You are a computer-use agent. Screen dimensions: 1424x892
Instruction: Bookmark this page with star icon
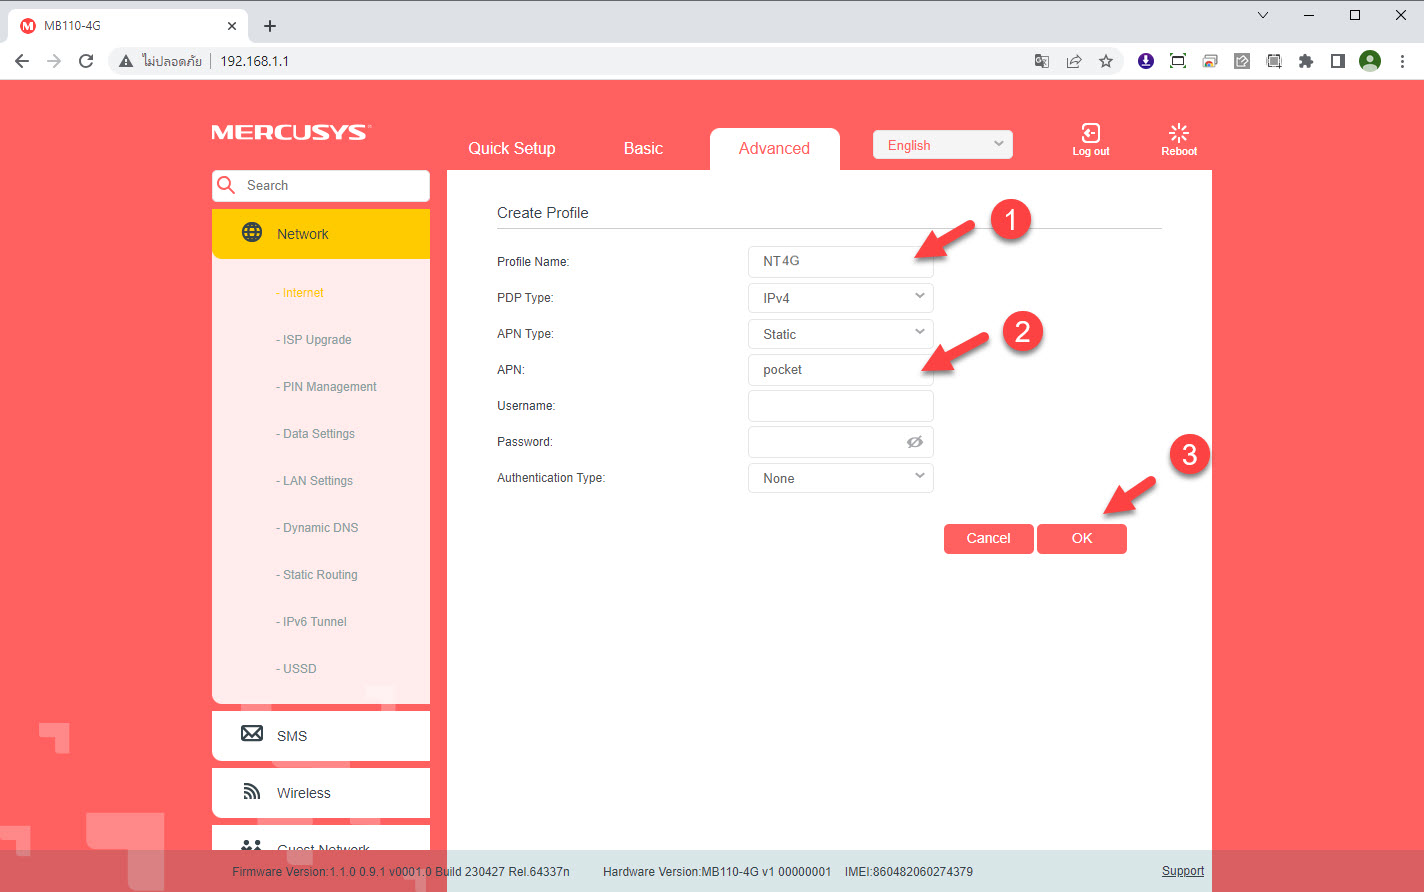point(1105,61)
